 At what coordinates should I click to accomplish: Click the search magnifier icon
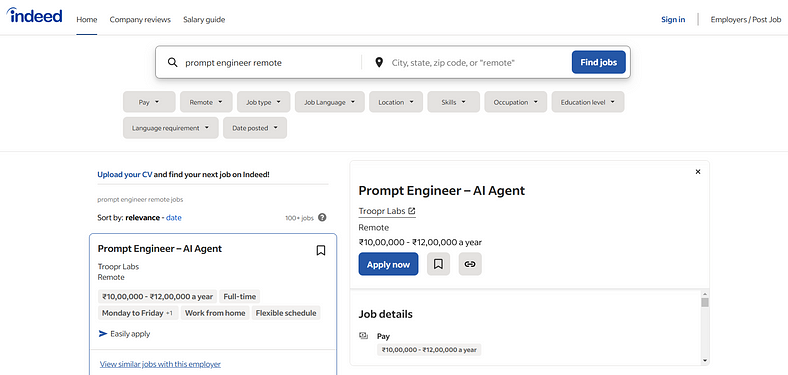(172, 62)
